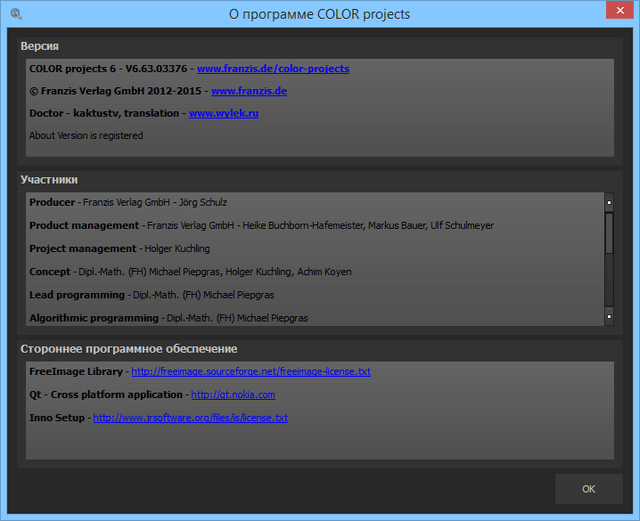The height and width of the screenshot is (521, 640).
Task: Click the 'Стороннее программное обеспечение' section header
Action: (x=129, y=349)
